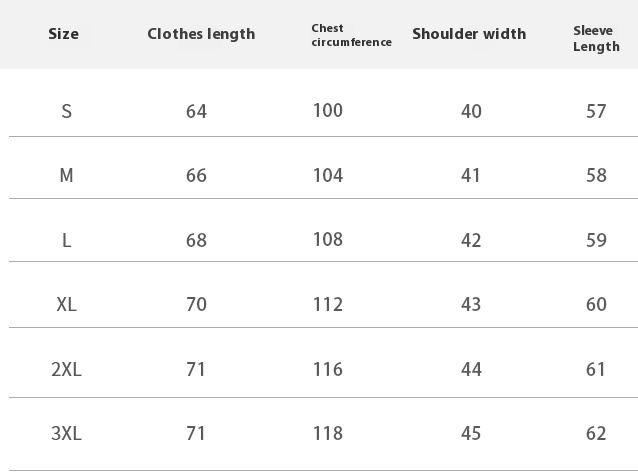Image resolution: width=638 pixels, height=474 pixels.
Task: Select the Clothes length header
Action: pyautogui.click(x=201, y=34)
